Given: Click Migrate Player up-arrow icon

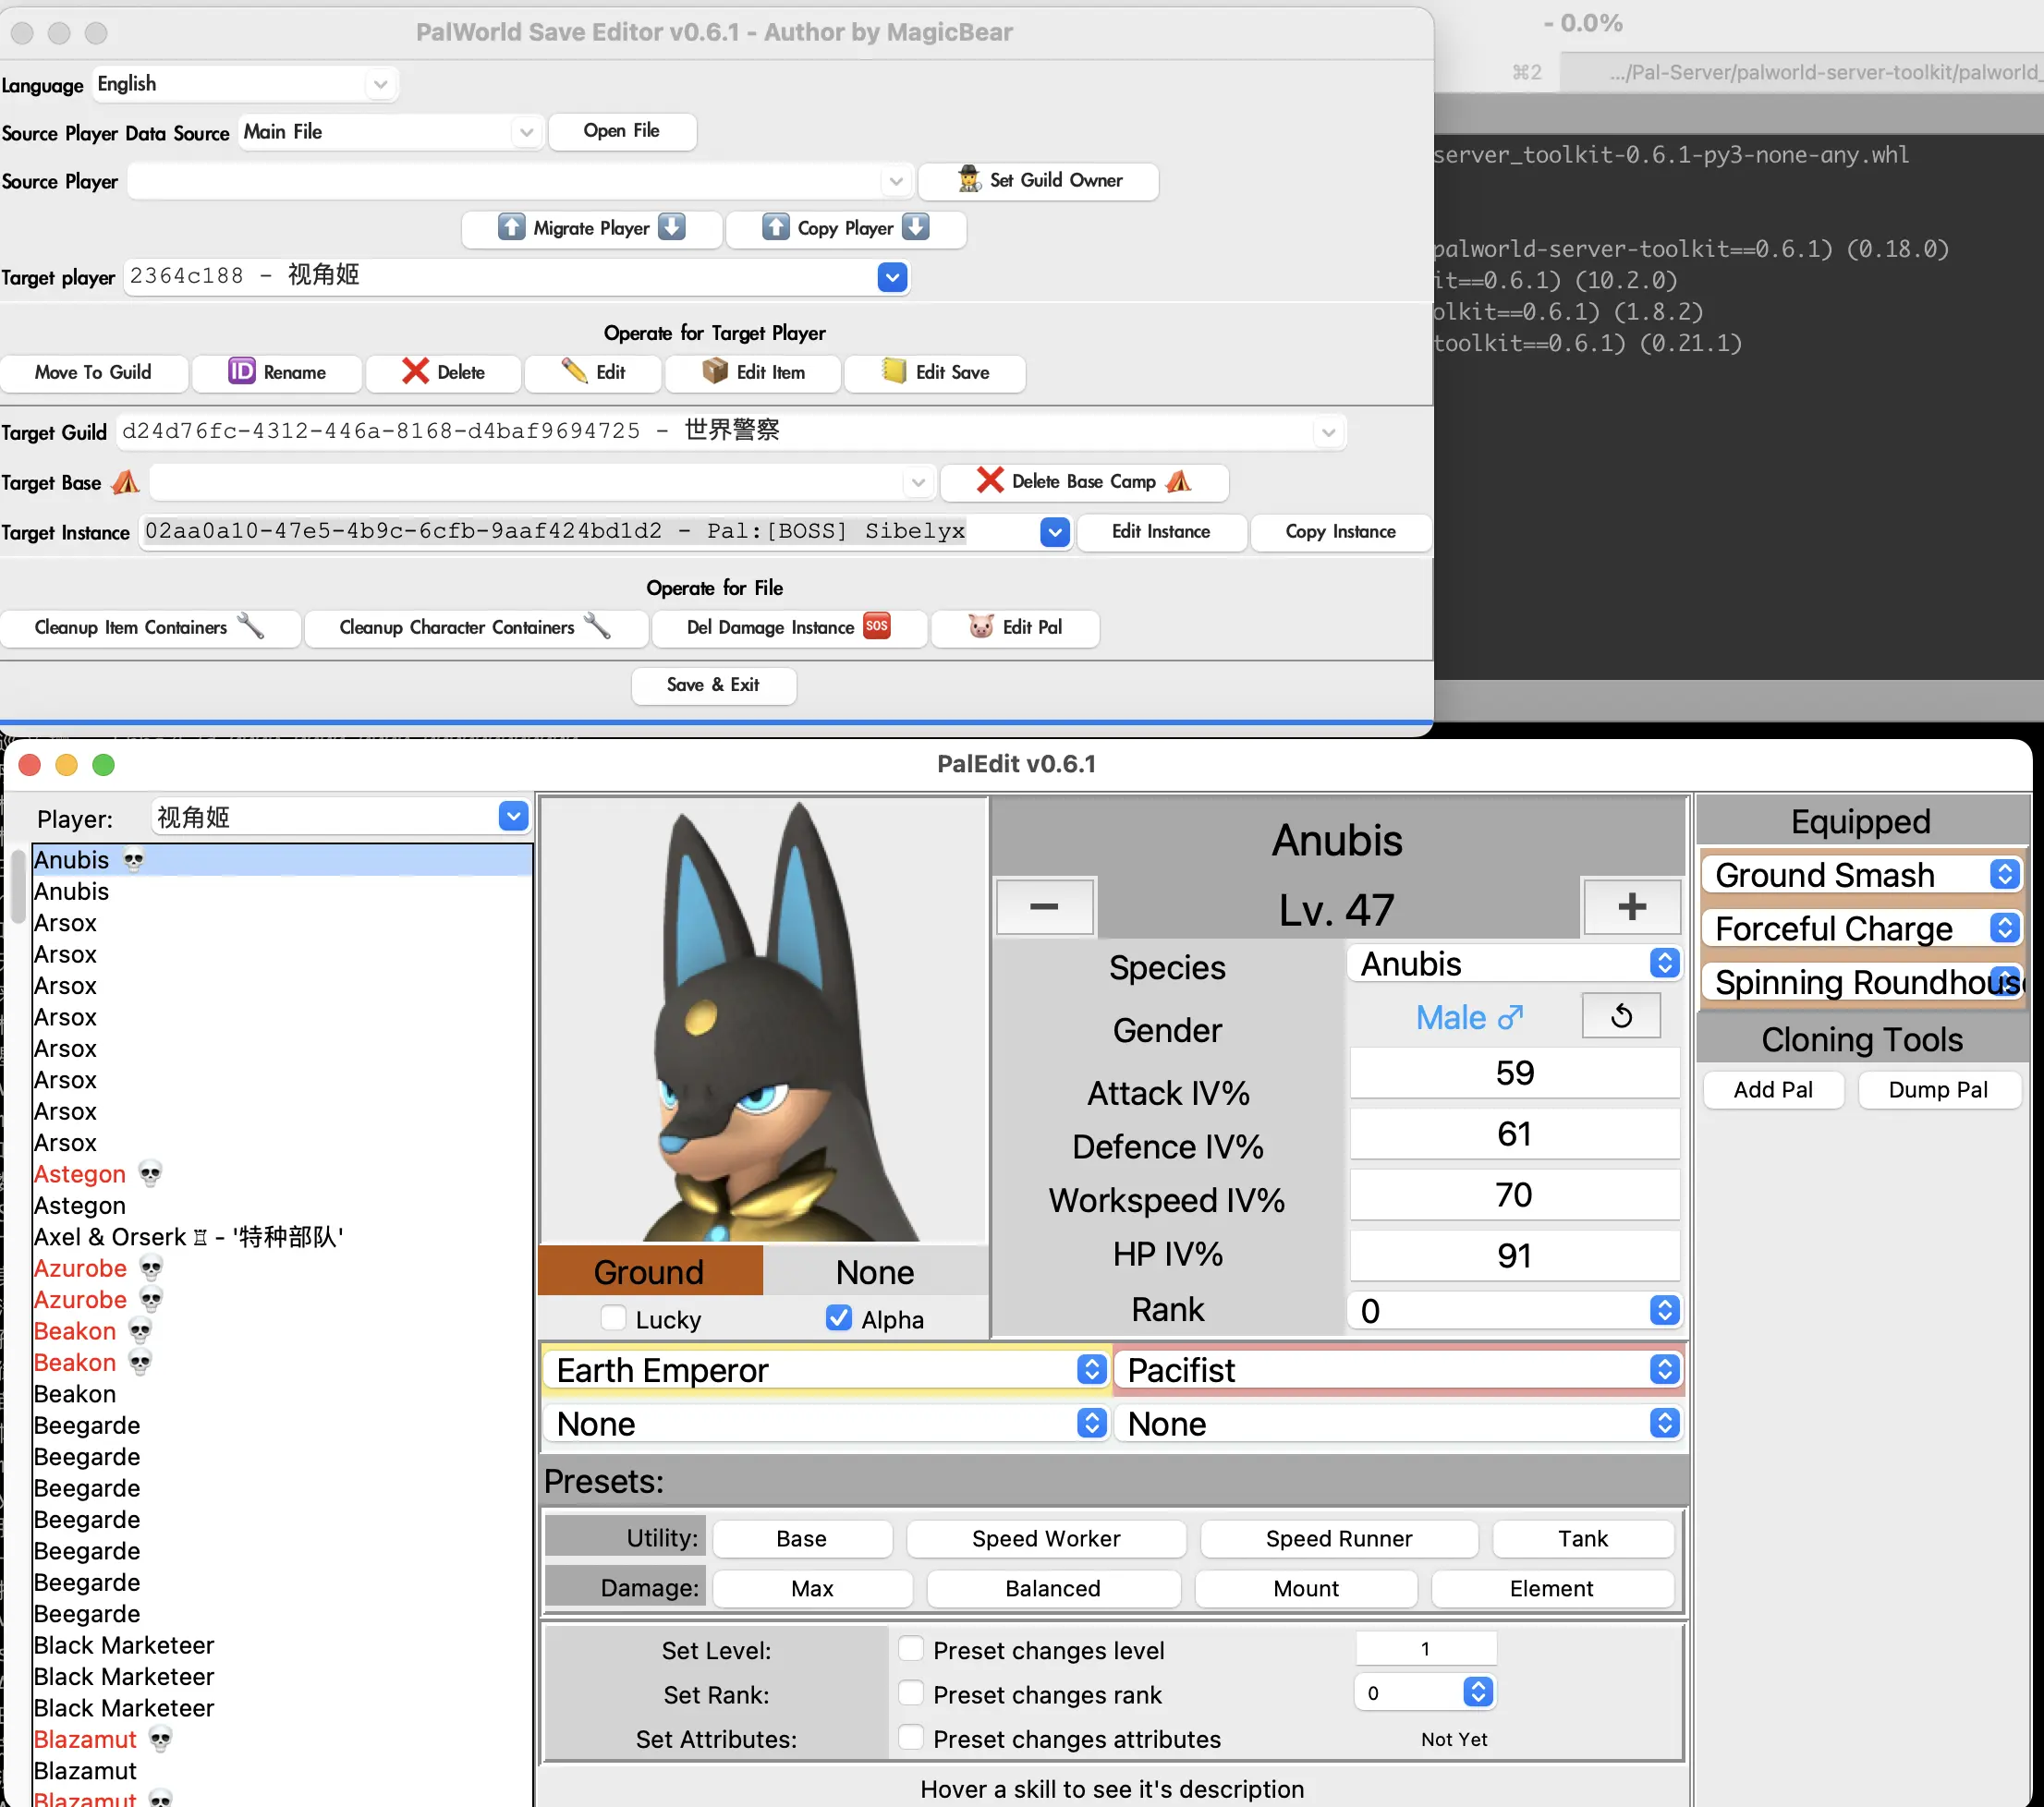Looking at the screenshot, I should 511,228.
